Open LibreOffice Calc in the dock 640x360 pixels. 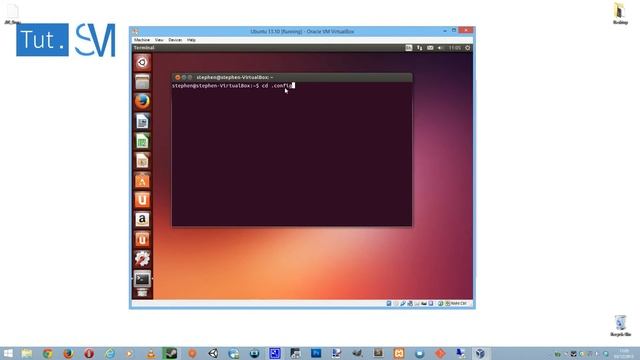coord(142,141)
